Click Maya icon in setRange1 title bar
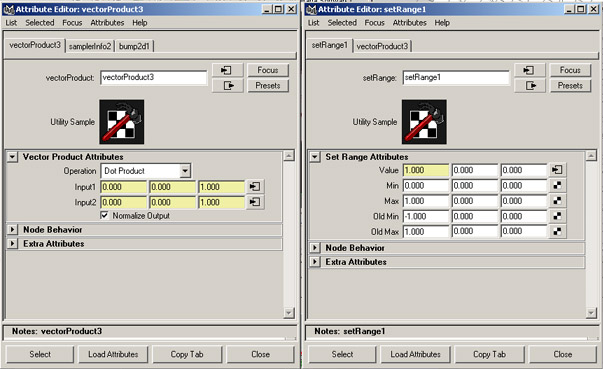This screenshot has height=369, width=603. [x=311, y=9]
